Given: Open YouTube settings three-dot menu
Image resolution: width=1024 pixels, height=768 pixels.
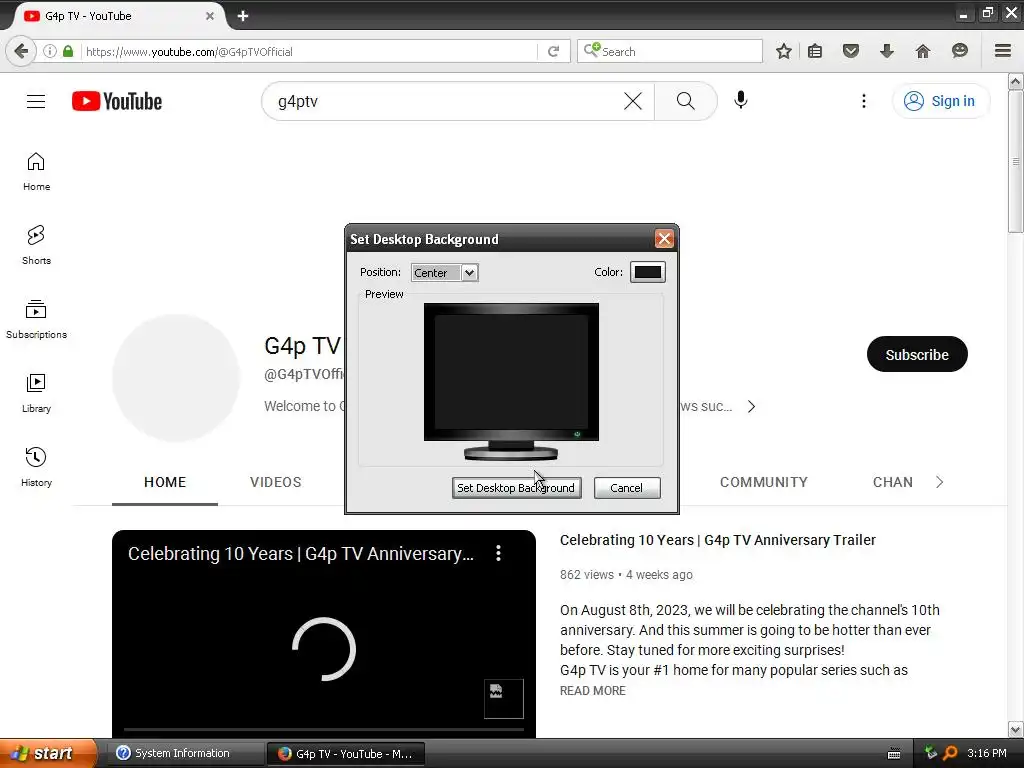Looking at the screenshot, I should (863, 101).
